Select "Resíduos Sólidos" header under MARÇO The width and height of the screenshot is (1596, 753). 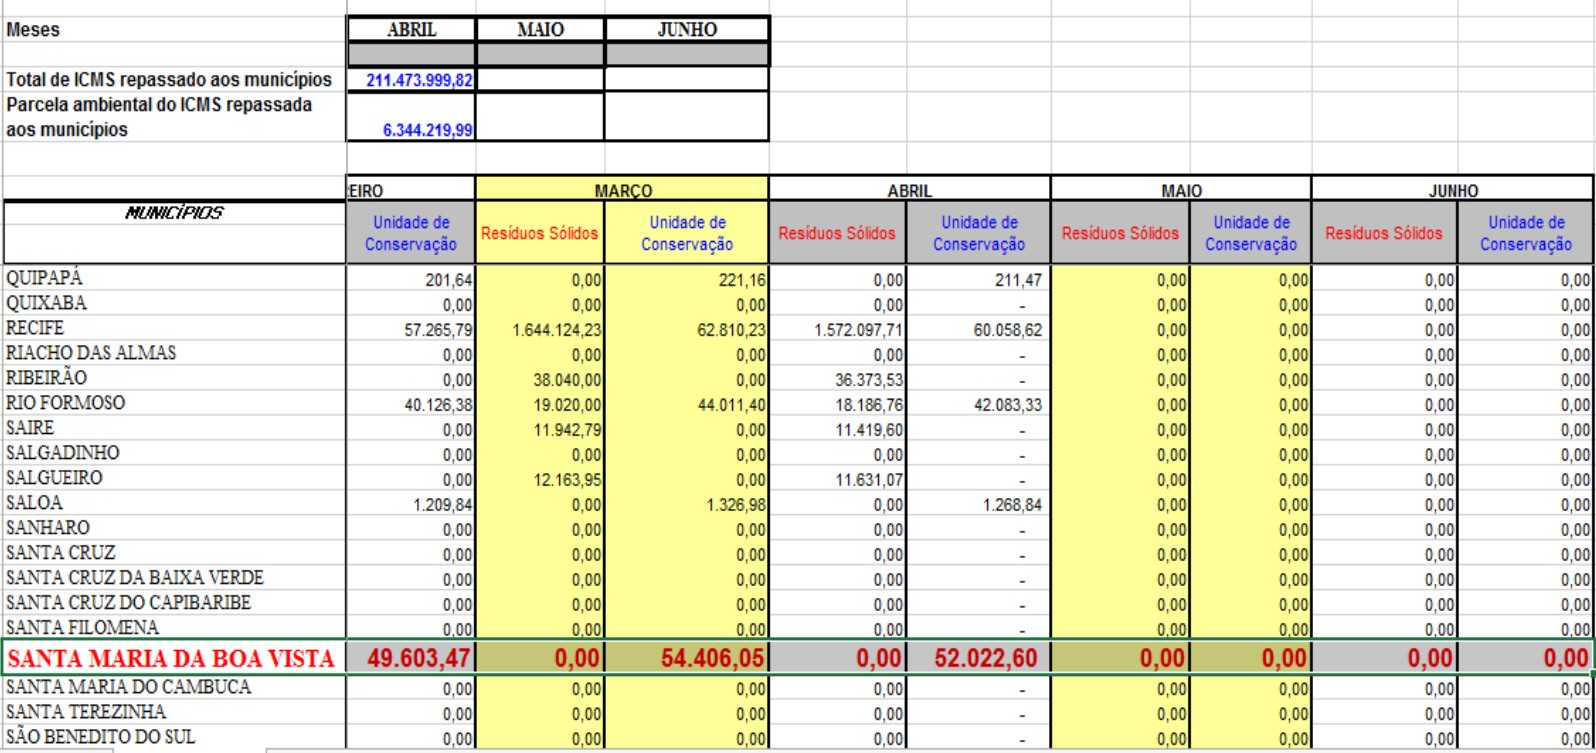(540, 233)
